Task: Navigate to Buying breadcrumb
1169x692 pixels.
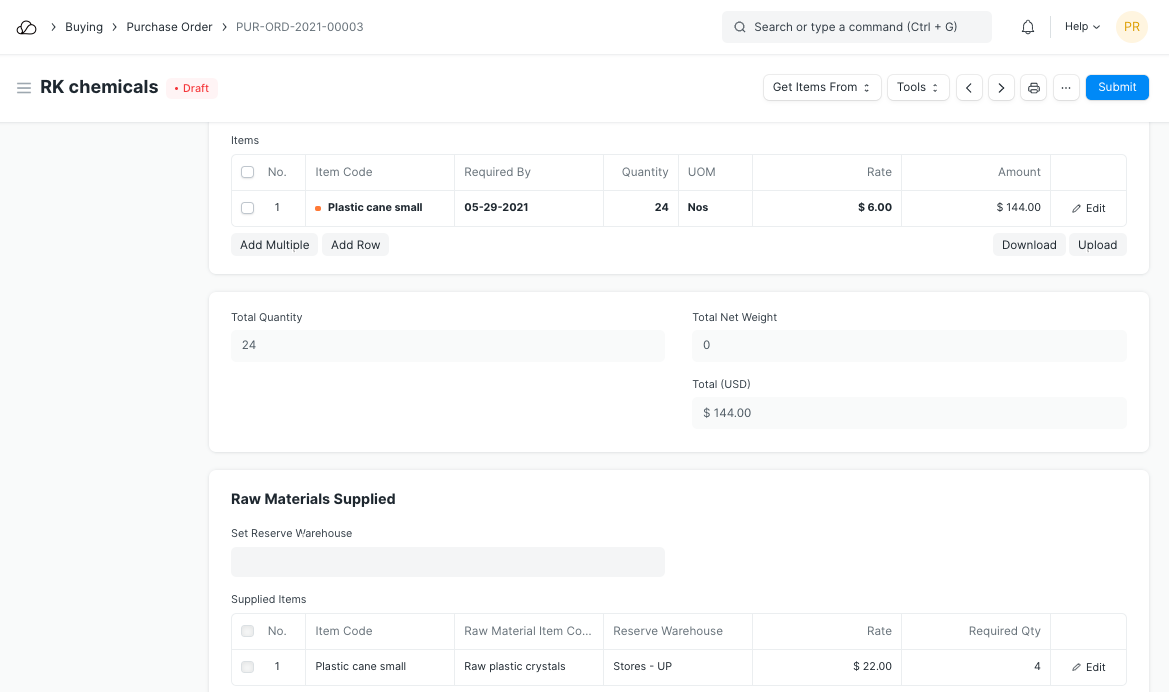Action: [84, 27]
